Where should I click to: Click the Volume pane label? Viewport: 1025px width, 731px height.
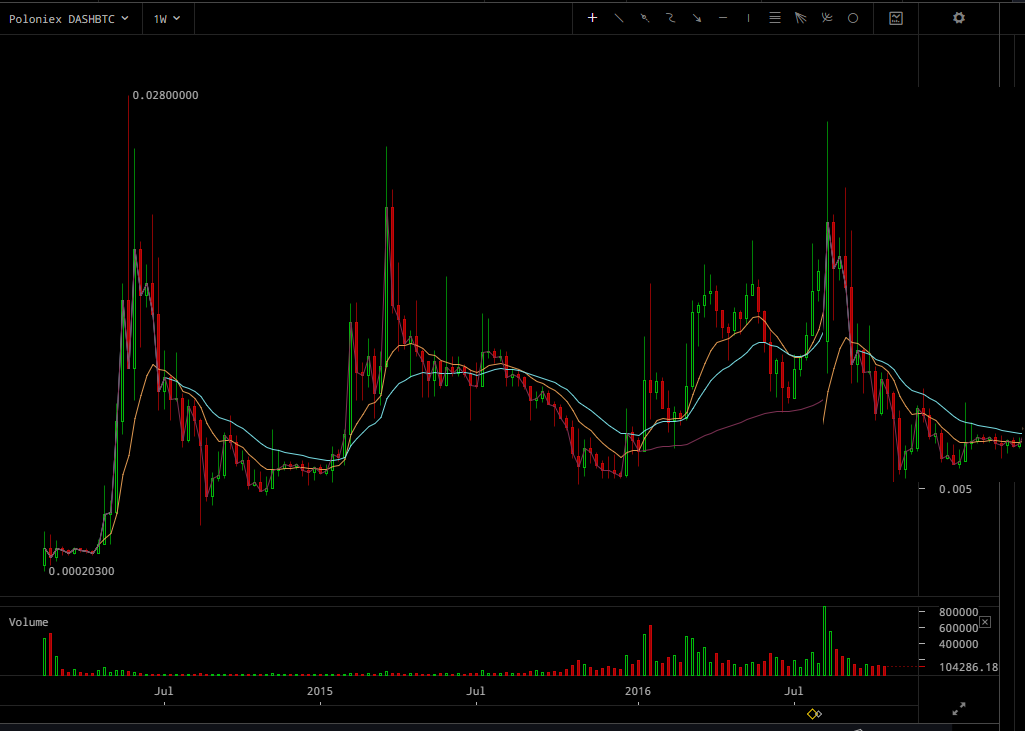tap(28, 622)
